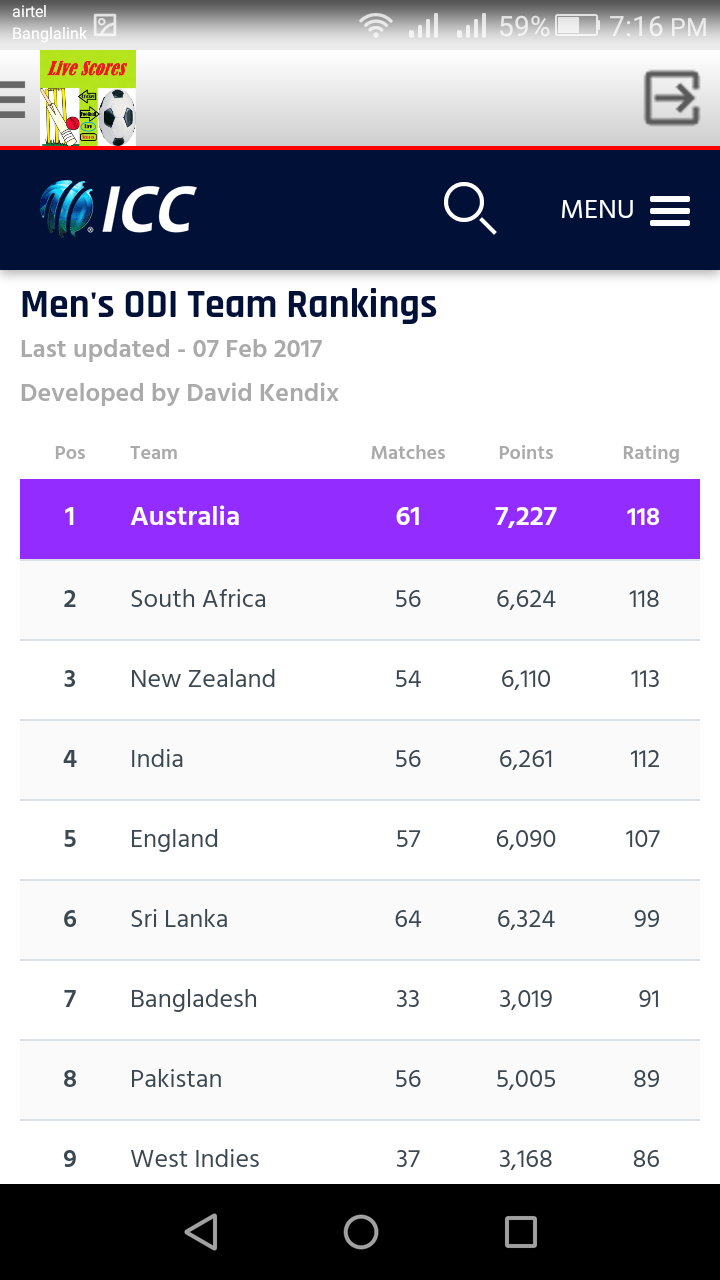Viewport: 720px width, 1280px height.
Task: Select the South Africa team row
Action: [x=359, y=599]
